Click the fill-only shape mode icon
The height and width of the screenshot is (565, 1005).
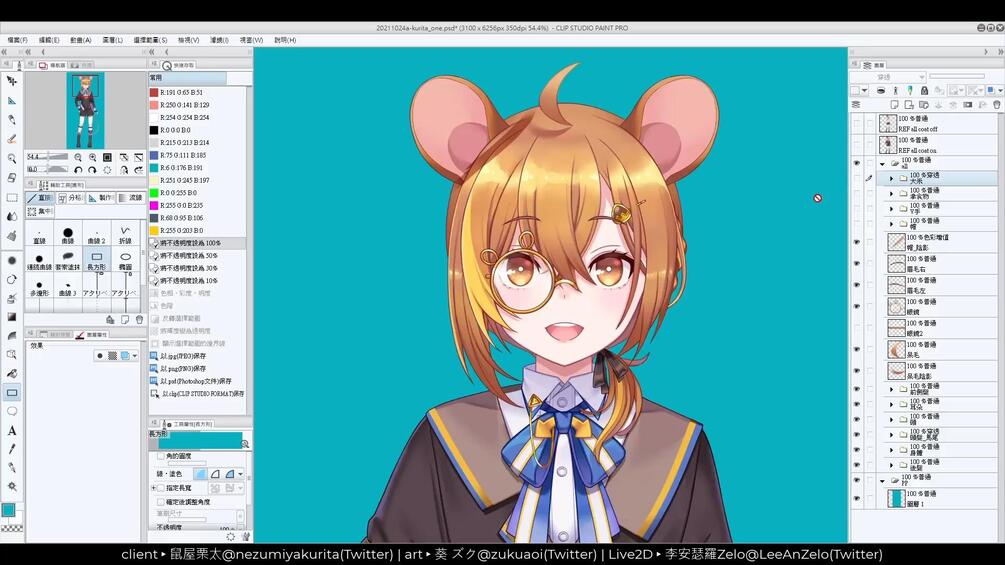coord(201,474)
